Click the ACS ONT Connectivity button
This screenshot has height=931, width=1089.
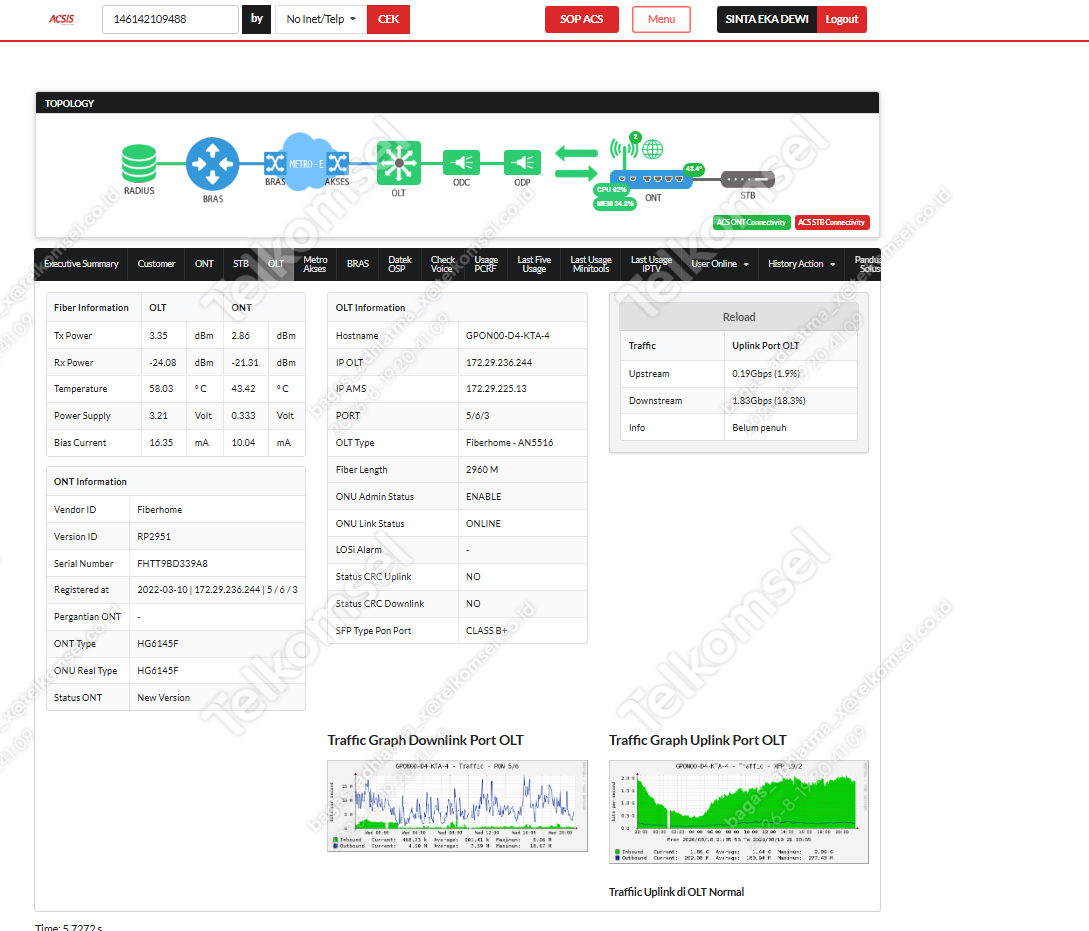751,222
